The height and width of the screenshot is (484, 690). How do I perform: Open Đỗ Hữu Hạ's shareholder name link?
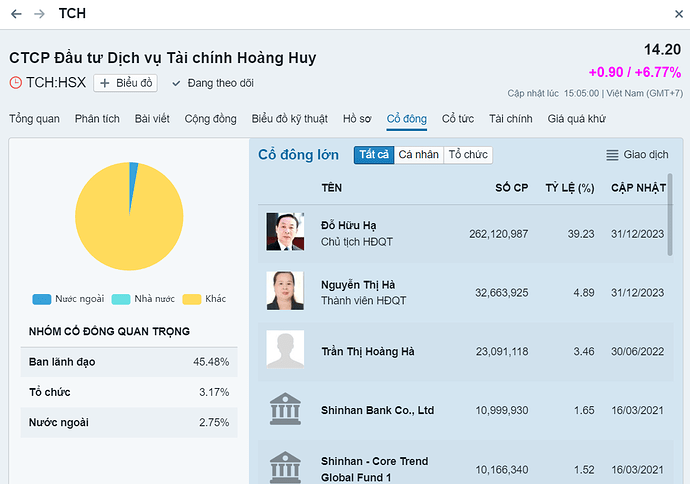click(348, 225)
